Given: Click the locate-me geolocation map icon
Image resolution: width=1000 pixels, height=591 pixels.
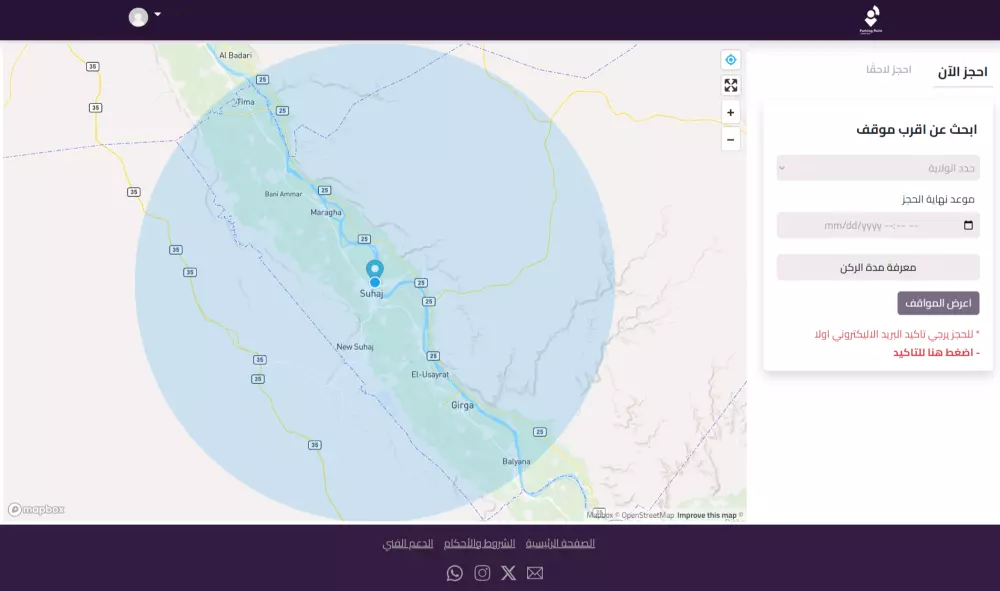Looking at the screenshot, I should (731, 60).
